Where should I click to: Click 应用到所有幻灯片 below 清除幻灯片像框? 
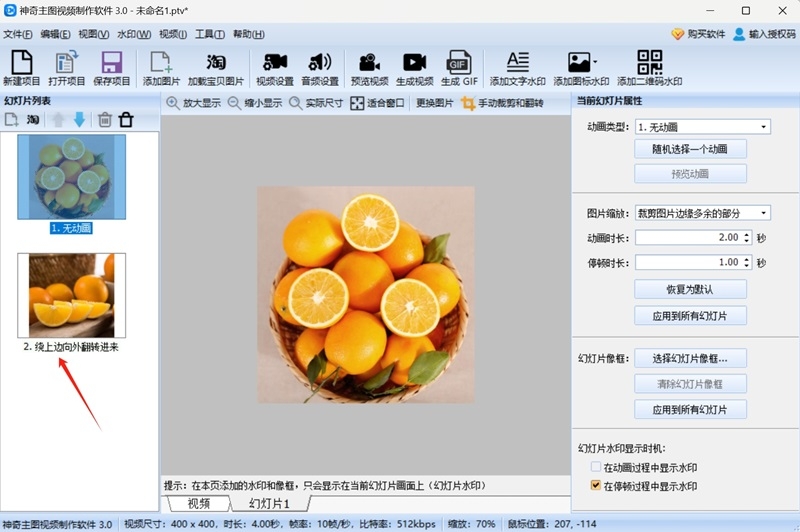(690, 410)
